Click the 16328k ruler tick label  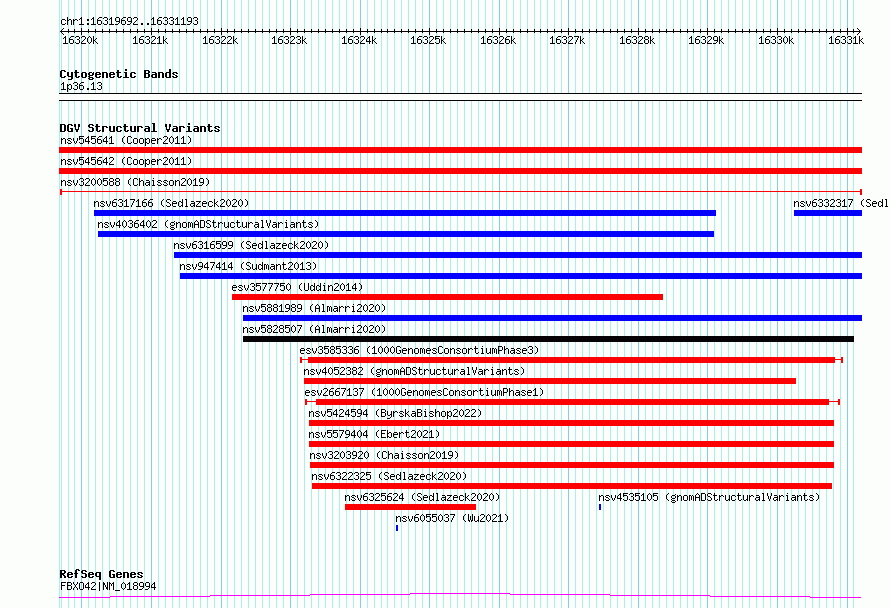coord(637,40)
